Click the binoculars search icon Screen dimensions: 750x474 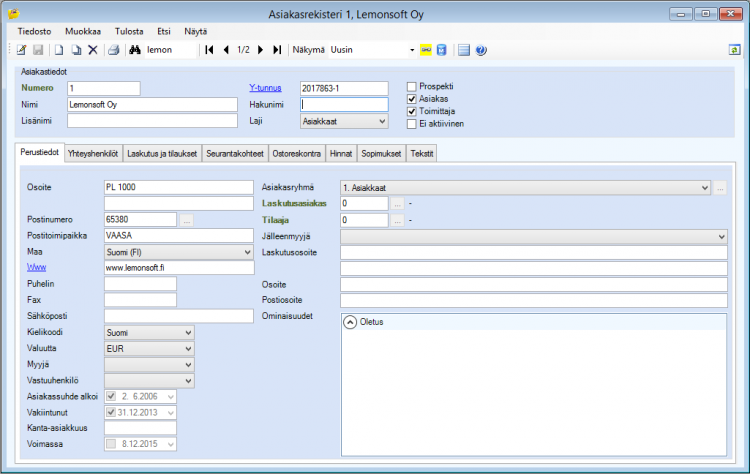click(134, 50)
